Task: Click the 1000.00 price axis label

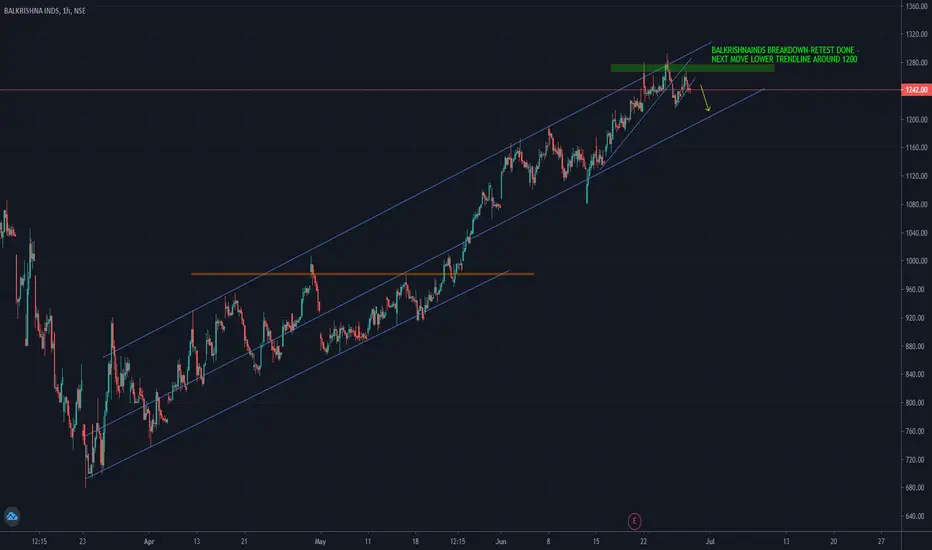Action: pos(917,261)
